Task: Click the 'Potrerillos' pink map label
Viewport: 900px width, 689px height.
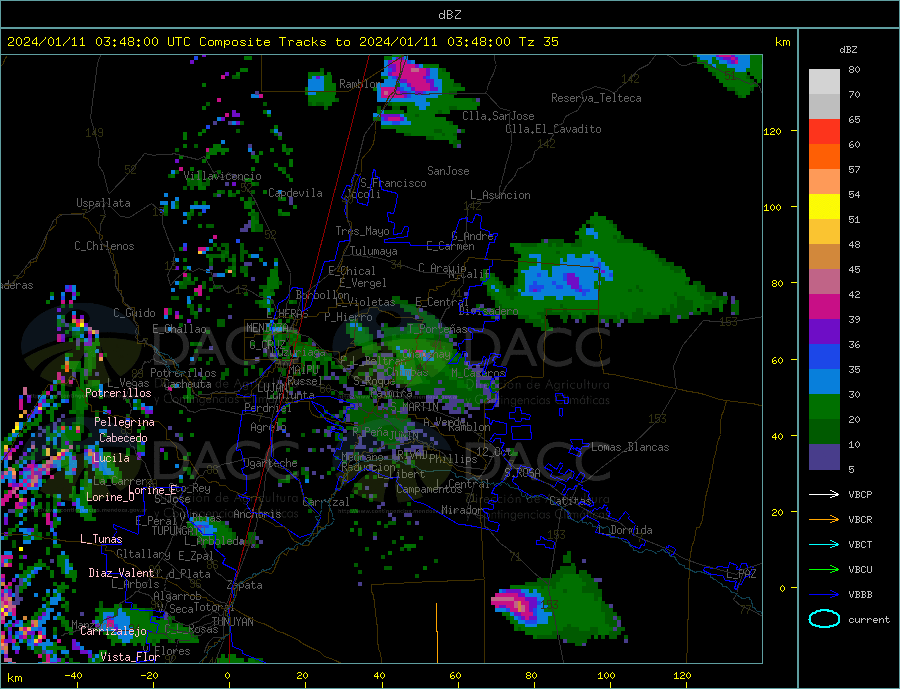Action: coord(118,393)
